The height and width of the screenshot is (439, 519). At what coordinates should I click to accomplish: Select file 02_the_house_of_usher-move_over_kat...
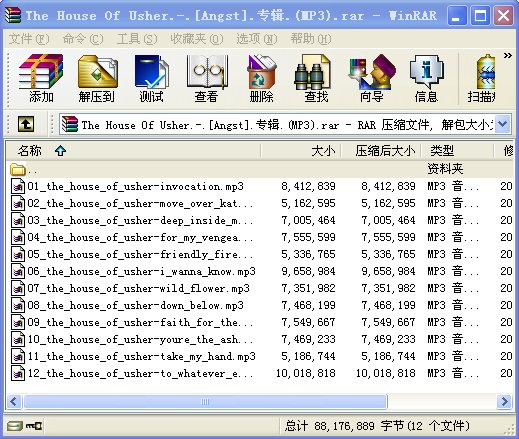tap(259, 203)
